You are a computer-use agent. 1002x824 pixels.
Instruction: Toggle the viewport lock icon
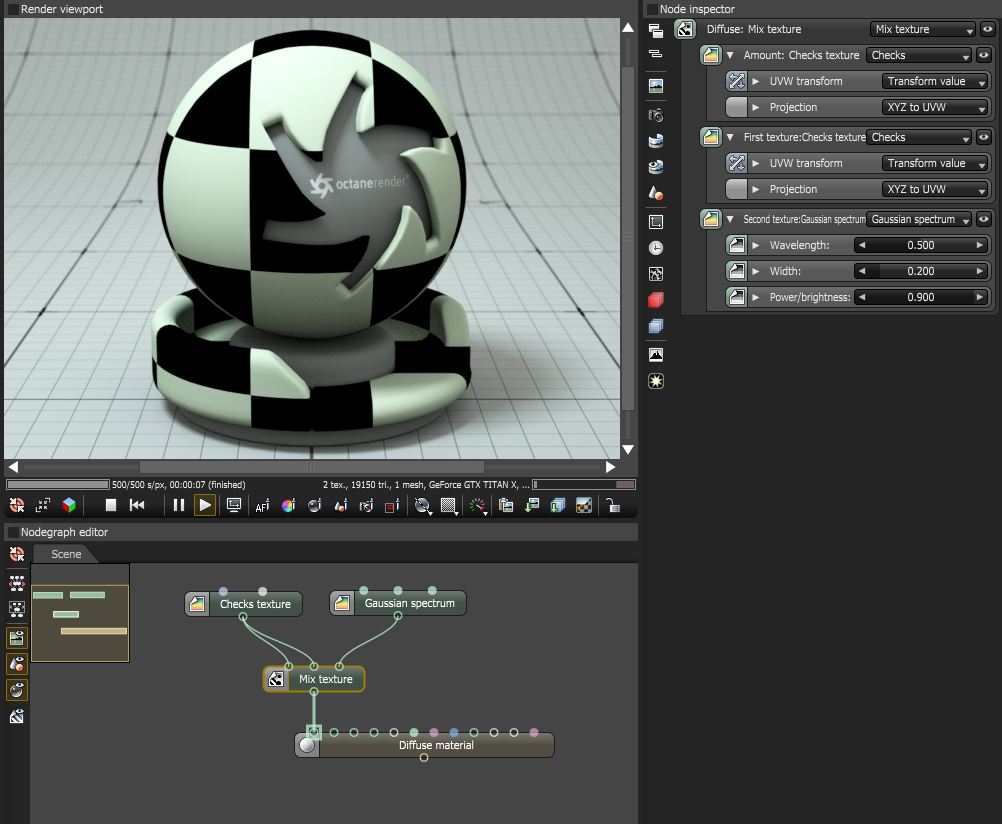click(612, 506)
